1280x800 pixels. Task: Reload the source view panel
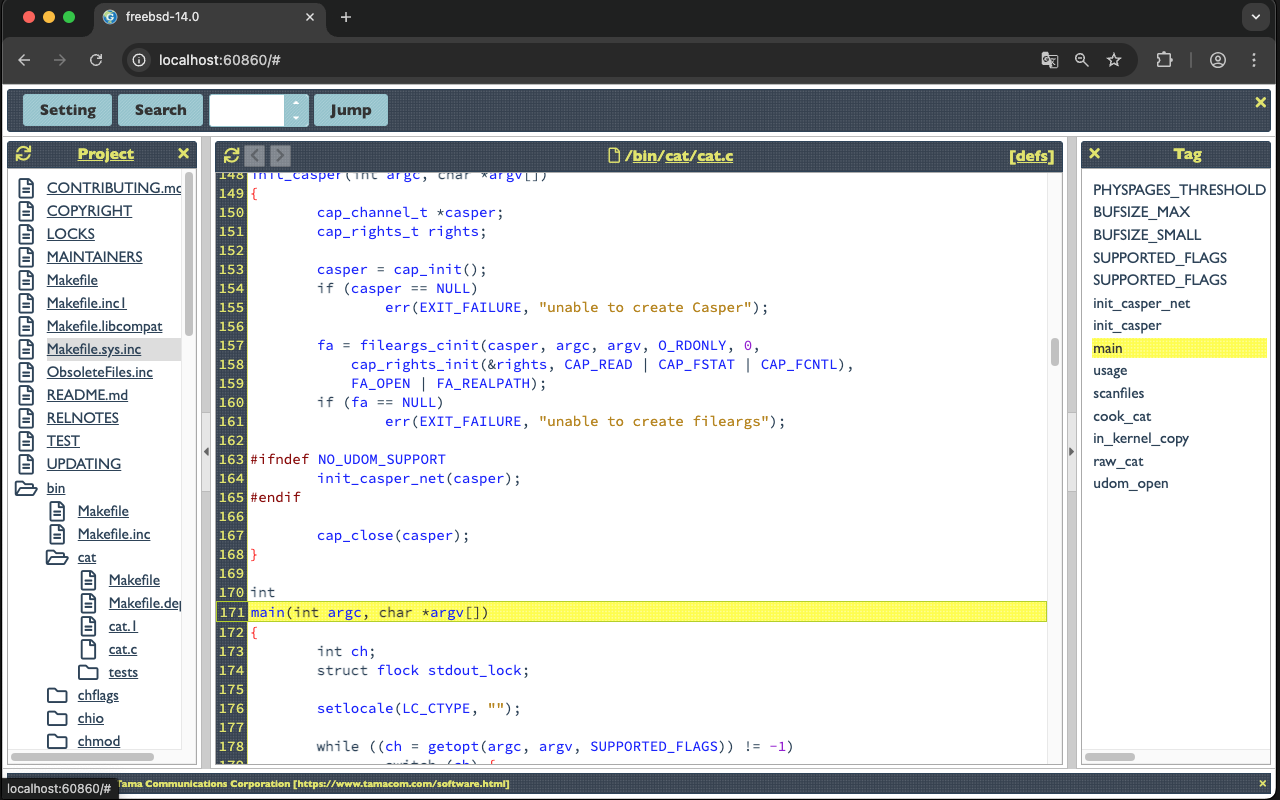[x=231, y=155]
